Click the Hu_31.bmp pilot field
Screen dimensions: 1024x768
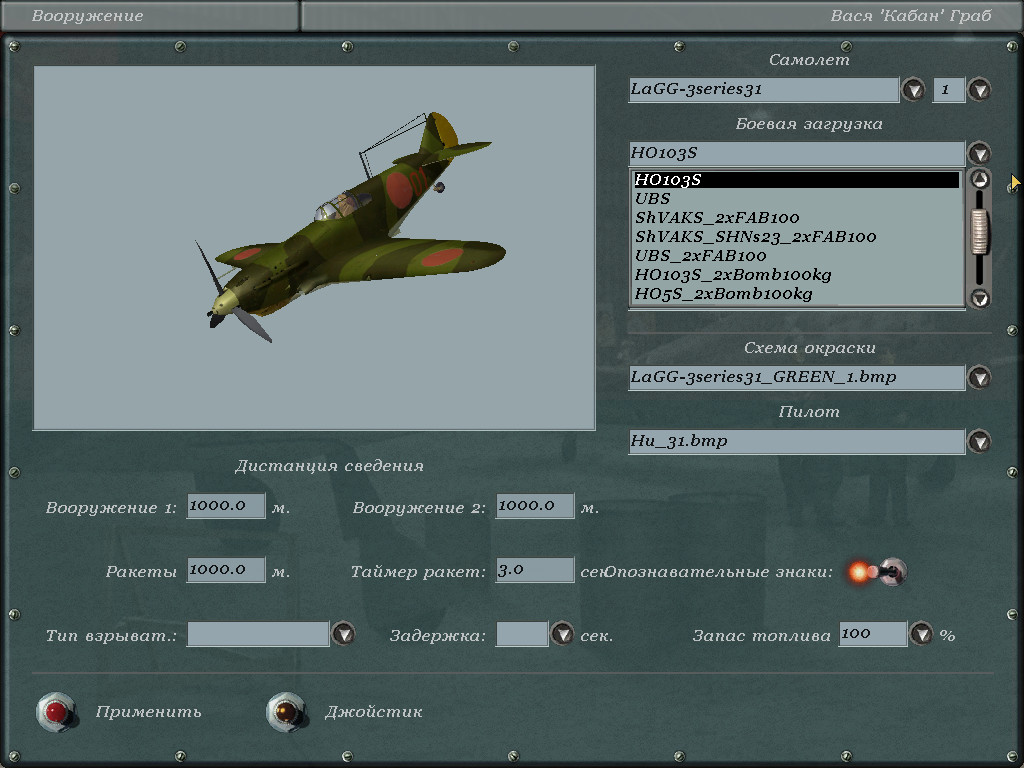(797, 441)
